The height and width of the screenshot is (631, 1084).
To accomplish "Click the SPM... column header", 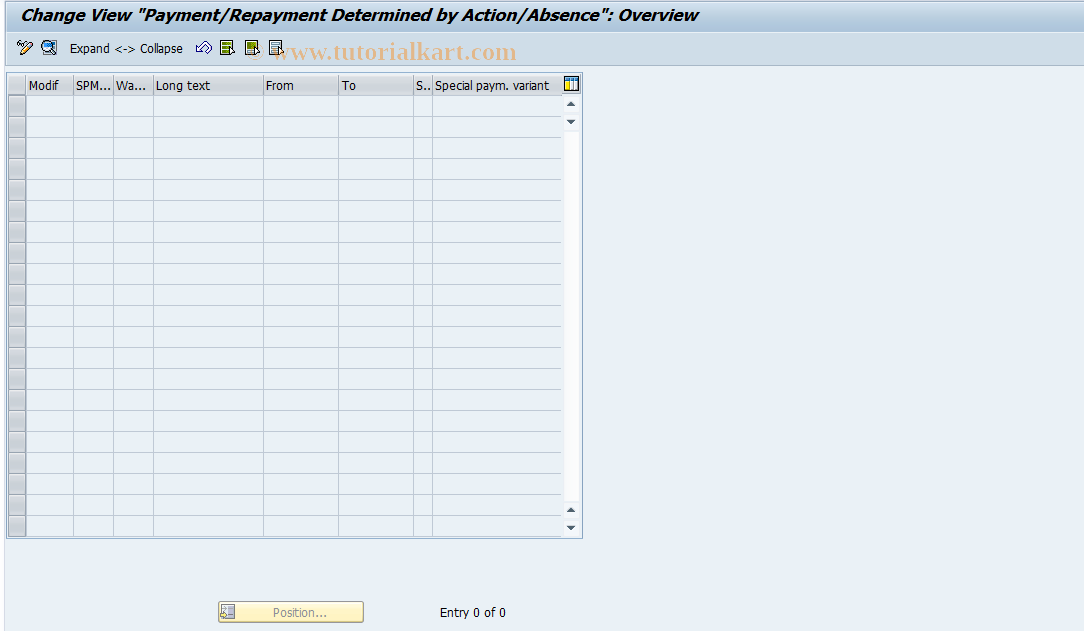I will click(x=93, y=85).
